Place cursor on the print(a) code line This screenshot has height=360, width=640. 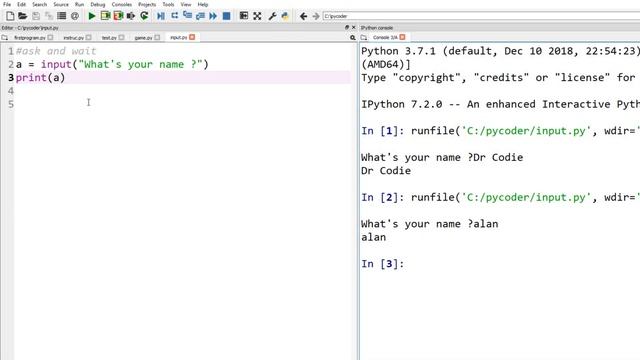(x=182, y=78)
